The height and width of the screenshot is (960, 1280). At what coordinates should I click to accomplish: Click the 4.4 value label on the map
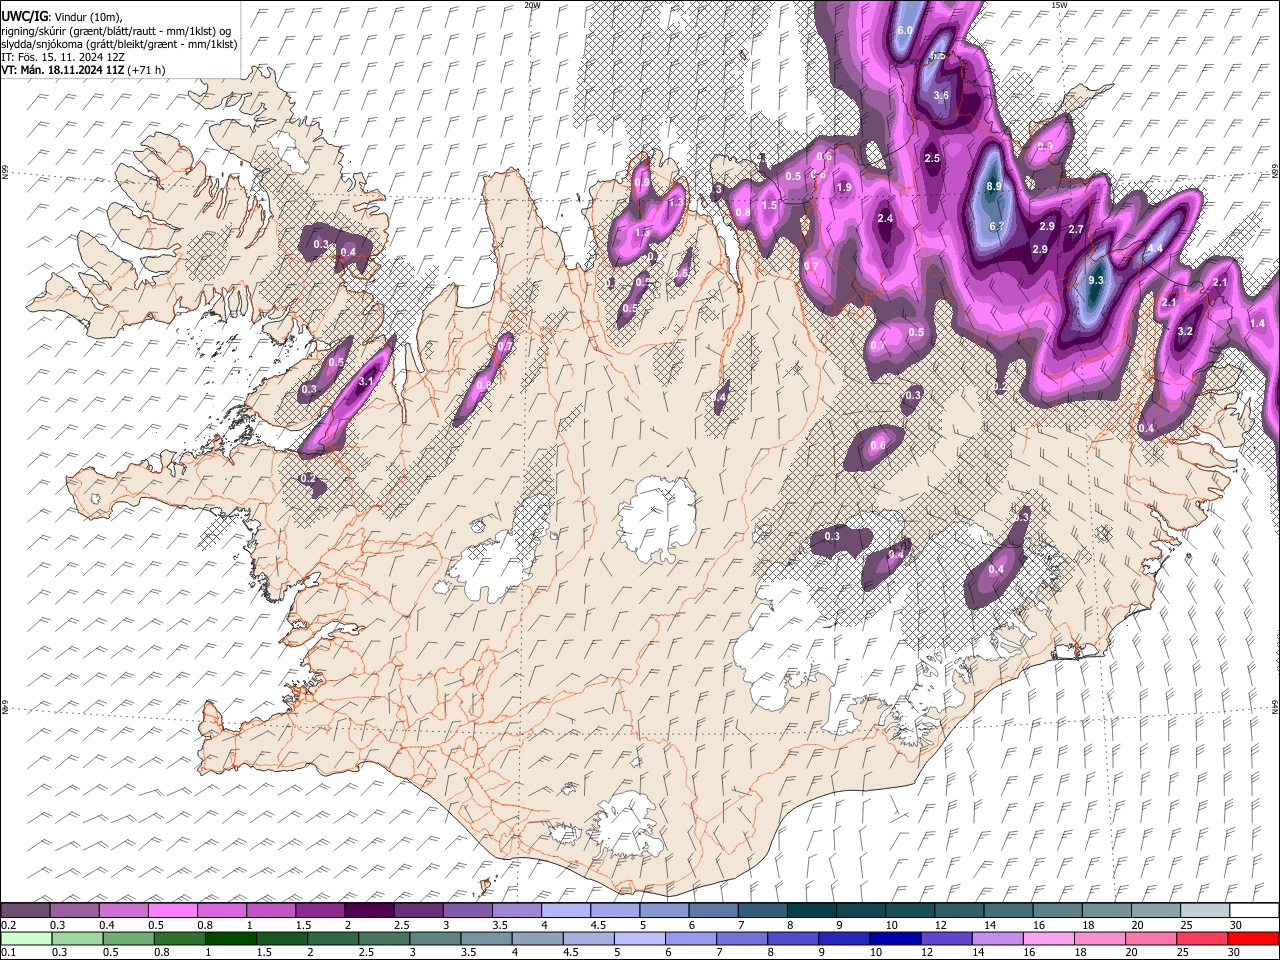(1155, 248)
